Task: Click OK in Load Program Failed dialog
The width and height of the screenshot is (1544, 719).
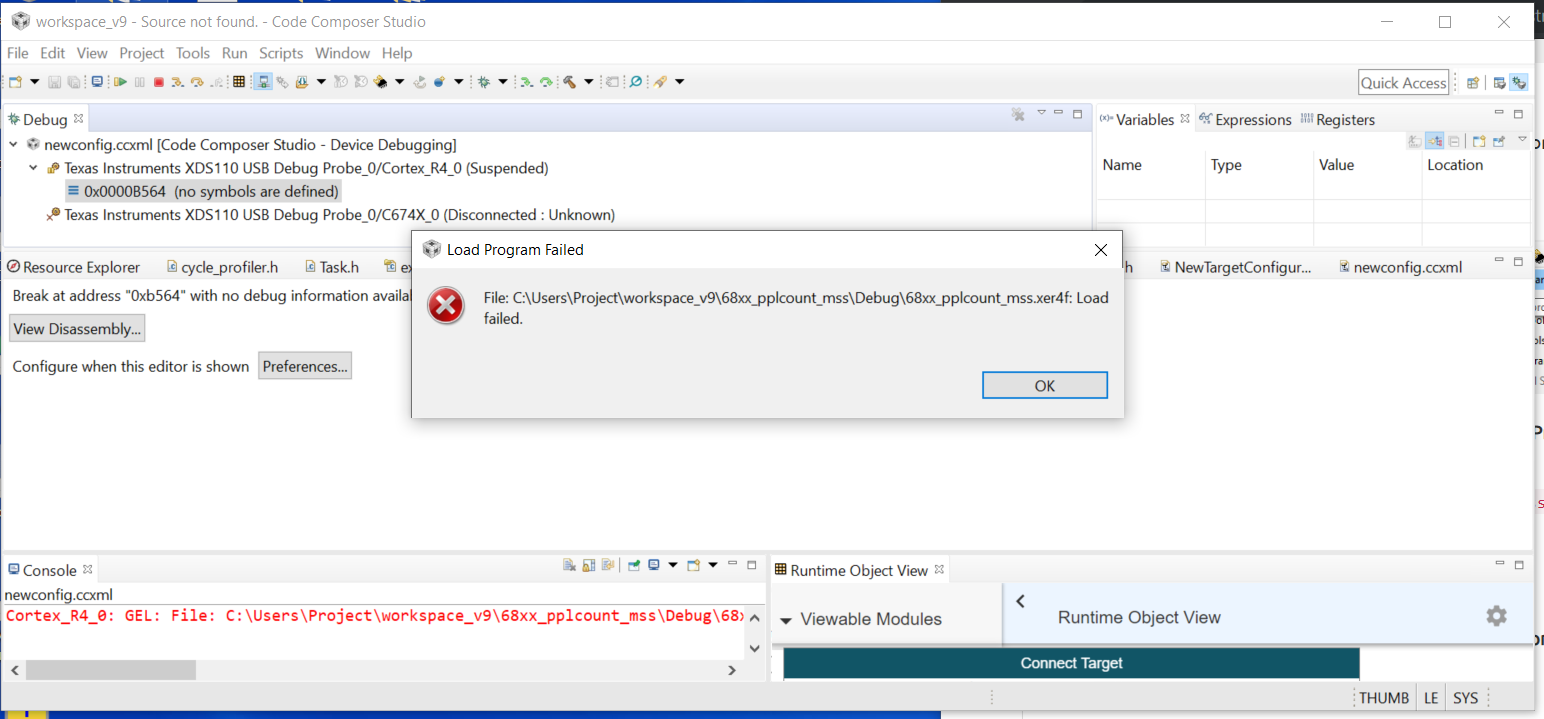Action: pyautogui.click(x=1045, y=385)
